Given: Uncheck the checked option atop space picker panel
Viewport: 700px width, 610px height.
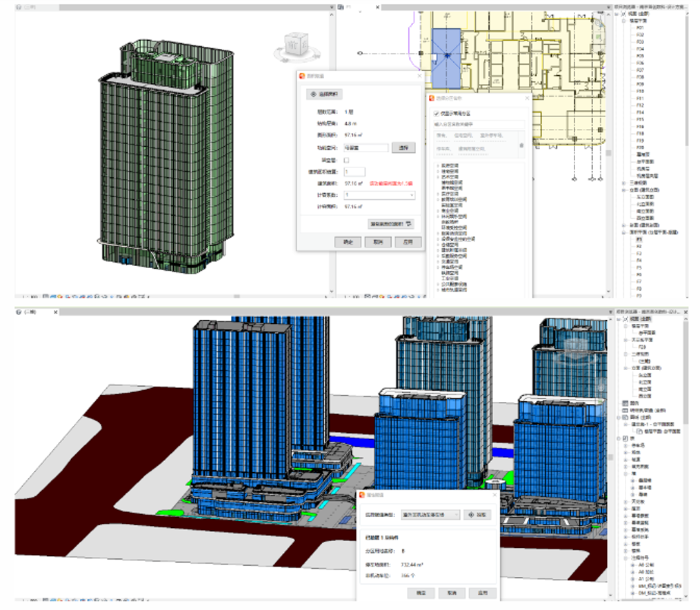Looking at the screenshot, I should click(435, 113).
